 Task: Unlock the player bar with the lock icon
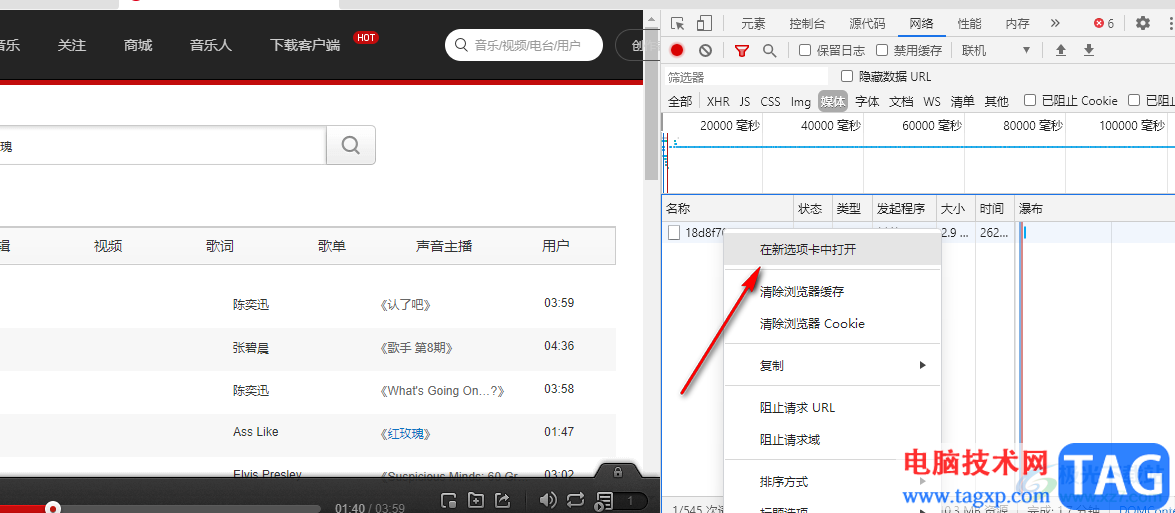617,472
